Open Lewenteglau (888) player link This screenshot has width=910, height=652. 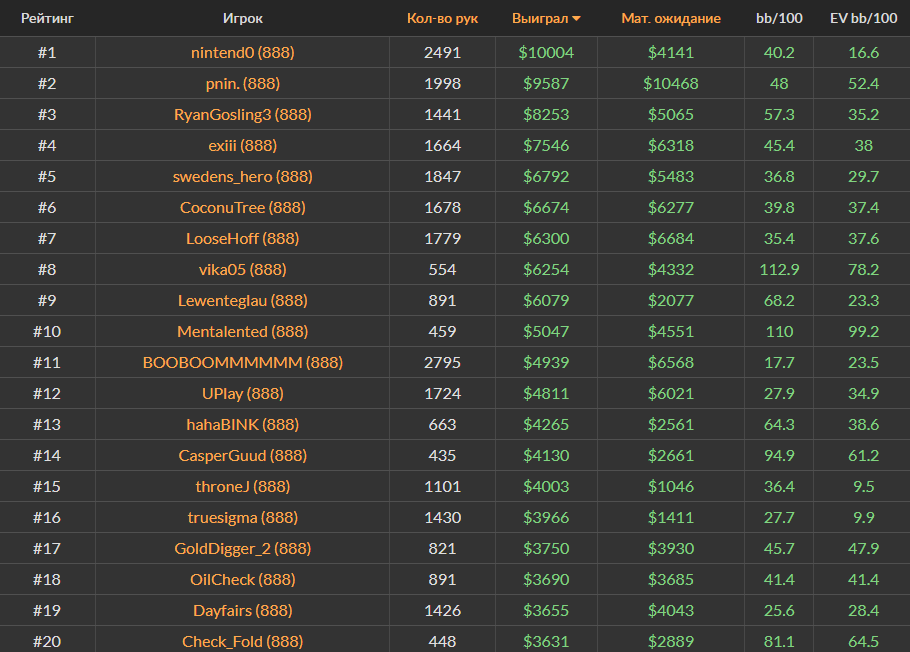(242, 300)
